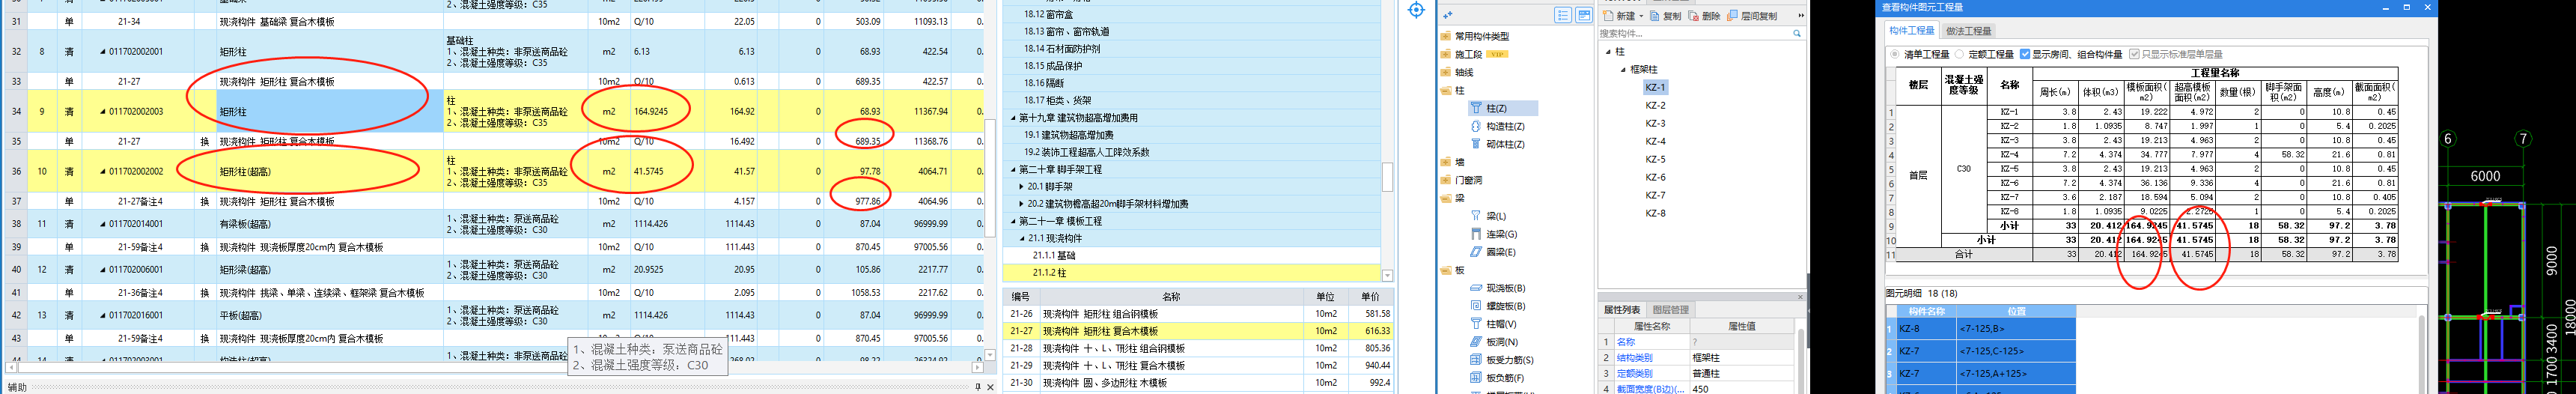The height and width of the screenshot is (394, 2576).
Task: Click the pin icon on the 辅助 panel
Action: point(978,387)
